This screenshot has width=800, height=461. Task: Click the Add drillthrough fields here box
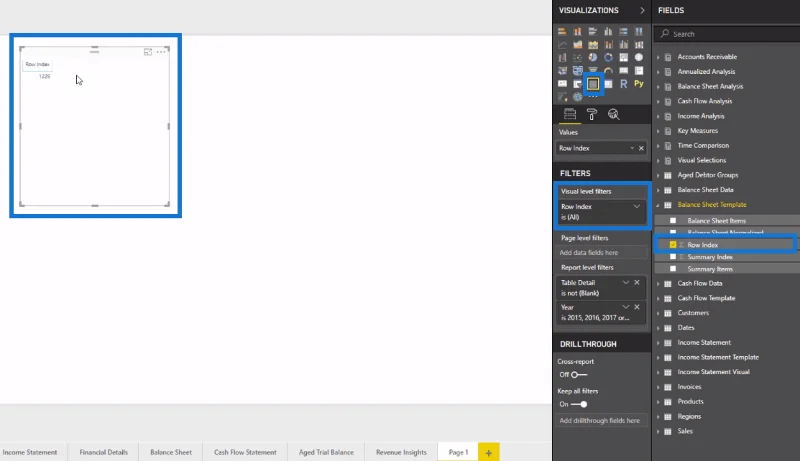tap(602, 421)
